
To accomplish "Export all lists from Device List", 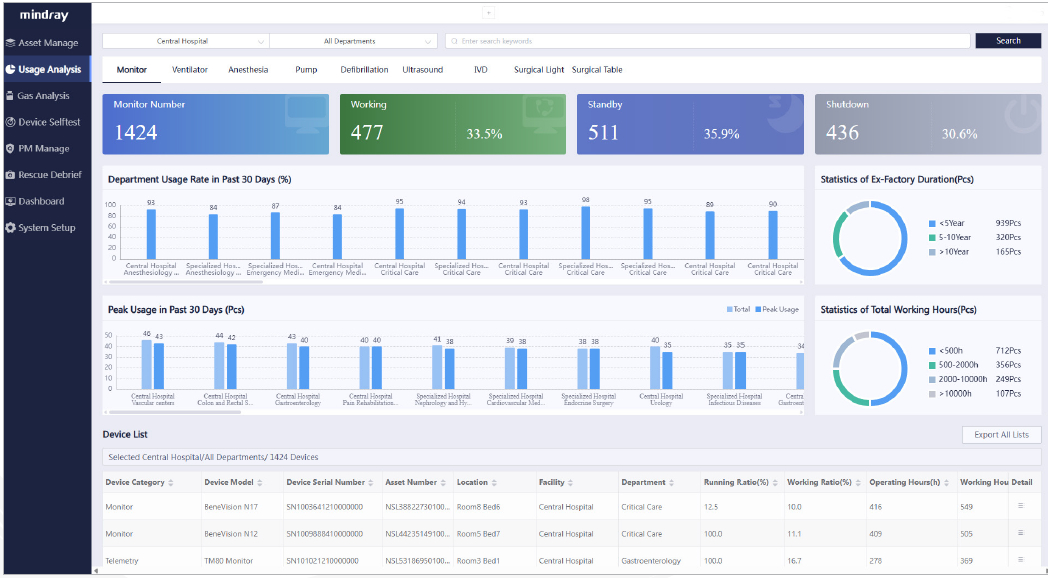I will [1001, 434].
